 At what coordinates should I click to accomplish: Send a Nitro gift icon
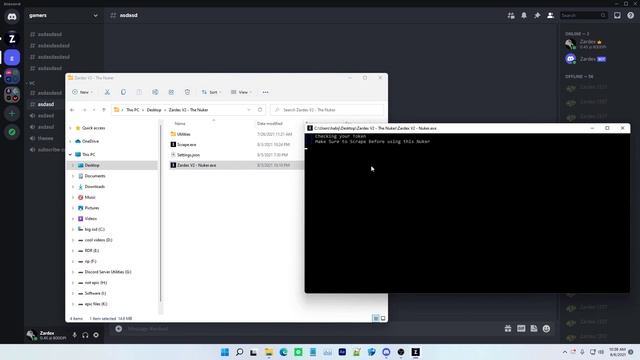508,329
